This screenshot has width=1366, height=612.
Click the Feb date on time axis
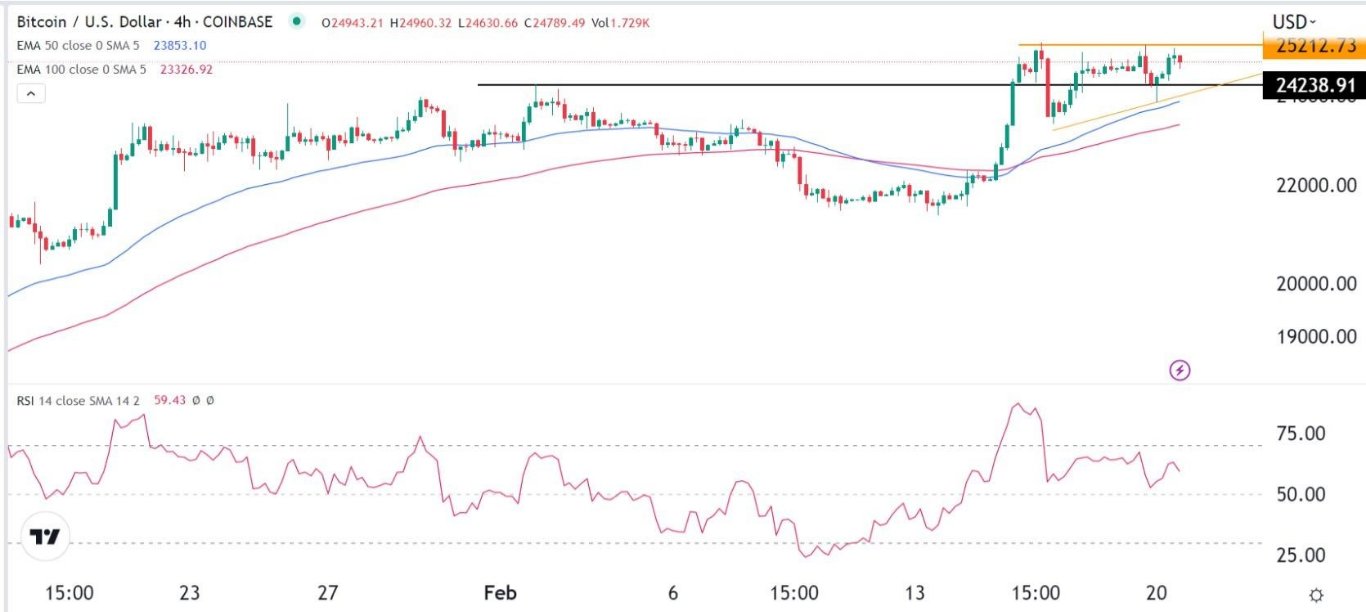click(x=499, y=592)
